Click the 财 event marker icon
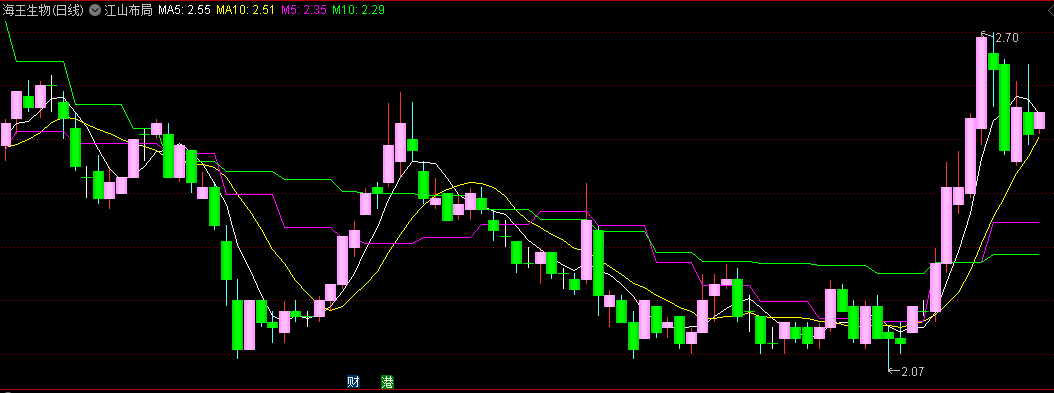This screenshot has width=1054, height=393. tap(354, 382)
